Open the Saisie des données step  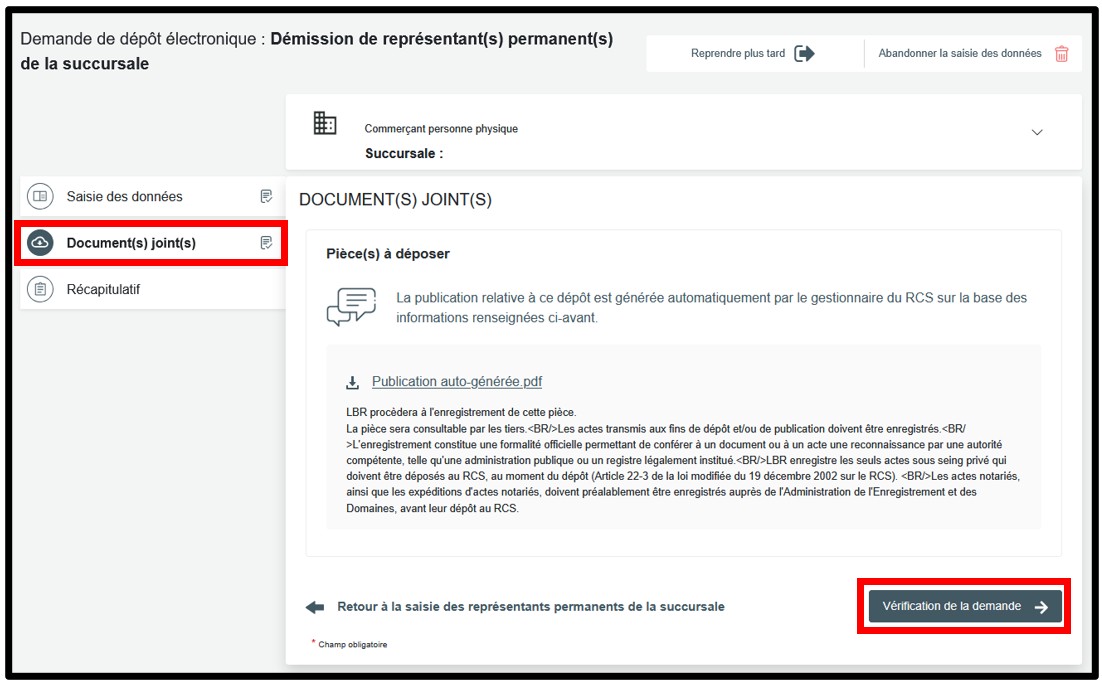click(124, 197)
